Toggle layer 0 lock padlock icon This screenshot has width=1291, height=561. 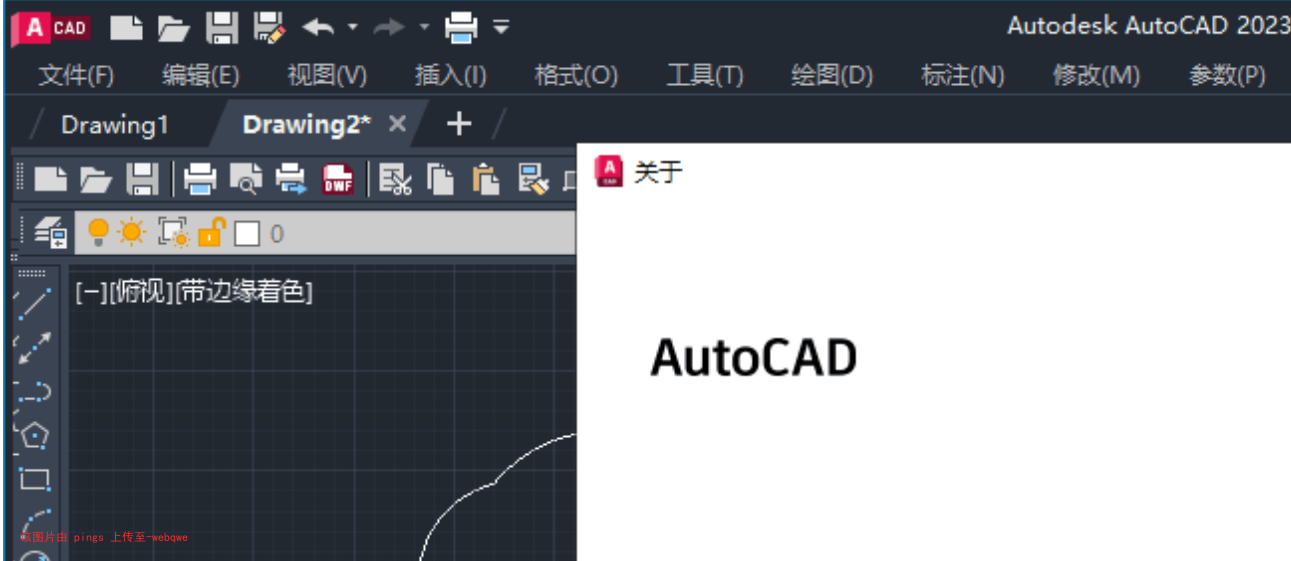click(211, 232)
